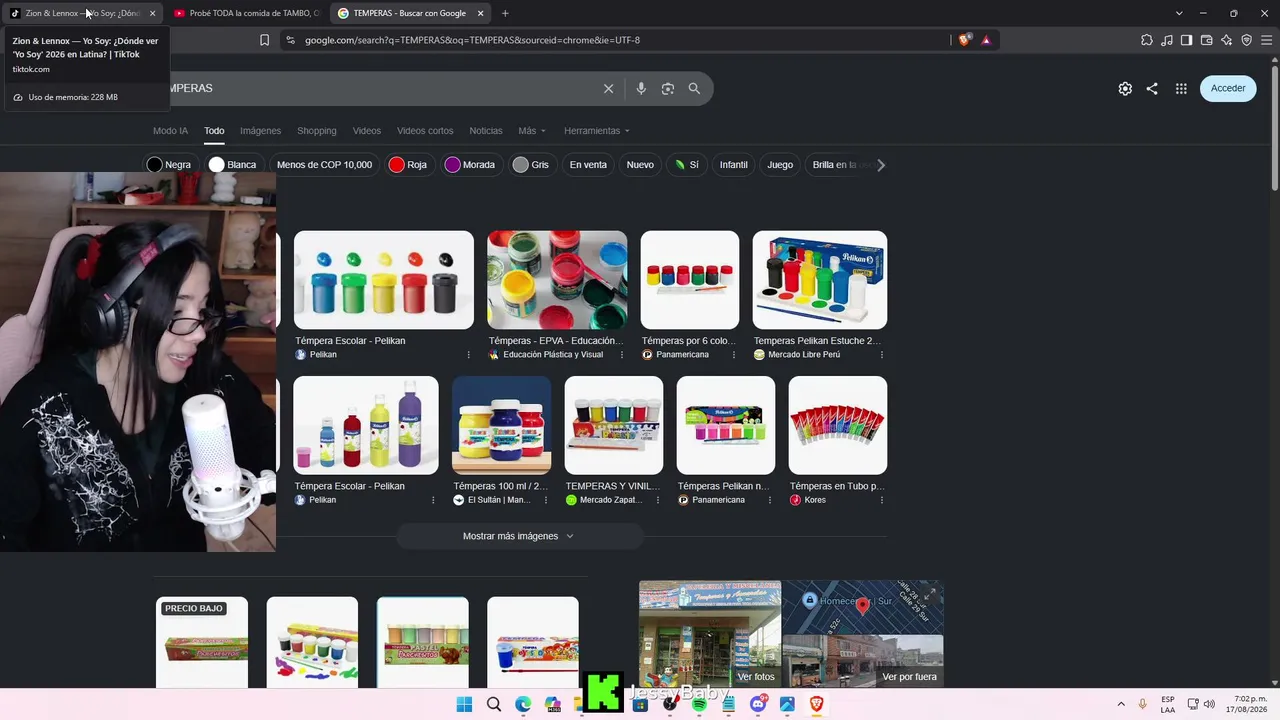Open the Google apps grid
Screen dimensions: 1280x720
(x=1181, y=88)
